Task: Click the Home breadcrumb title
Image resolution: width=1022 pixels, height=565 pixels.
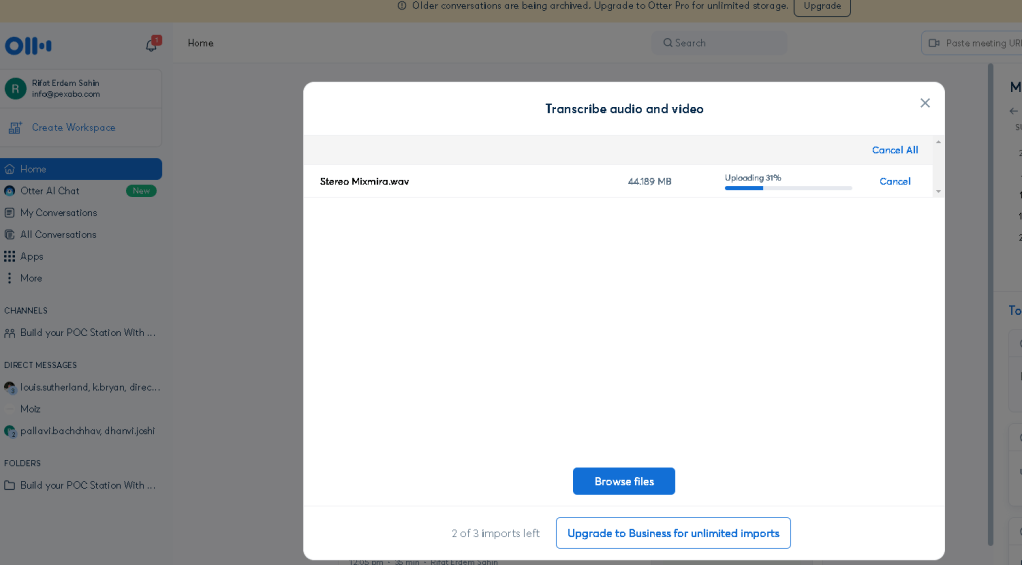Action: tap(200, 43)
